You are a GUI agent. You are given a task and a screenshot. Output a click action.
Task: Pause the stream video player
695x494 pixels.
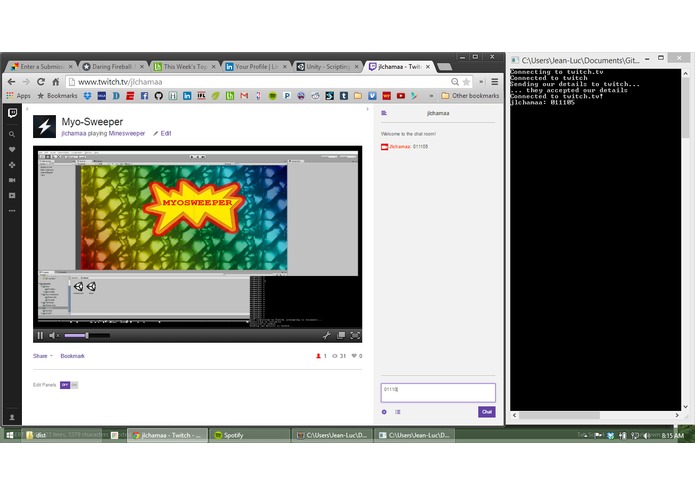point(40,335)
